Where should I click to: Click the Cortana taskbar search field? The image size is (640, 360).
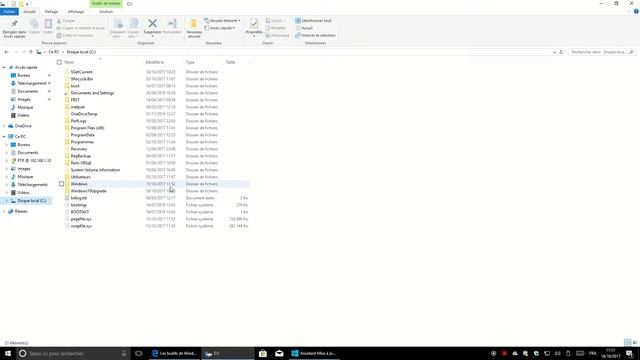[x=74, y=353]
